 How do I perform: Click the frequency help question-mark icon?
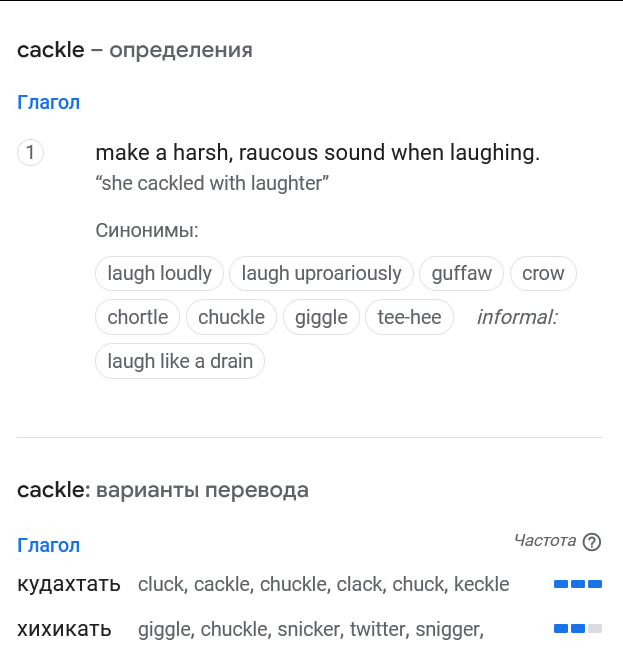point(592,542)
